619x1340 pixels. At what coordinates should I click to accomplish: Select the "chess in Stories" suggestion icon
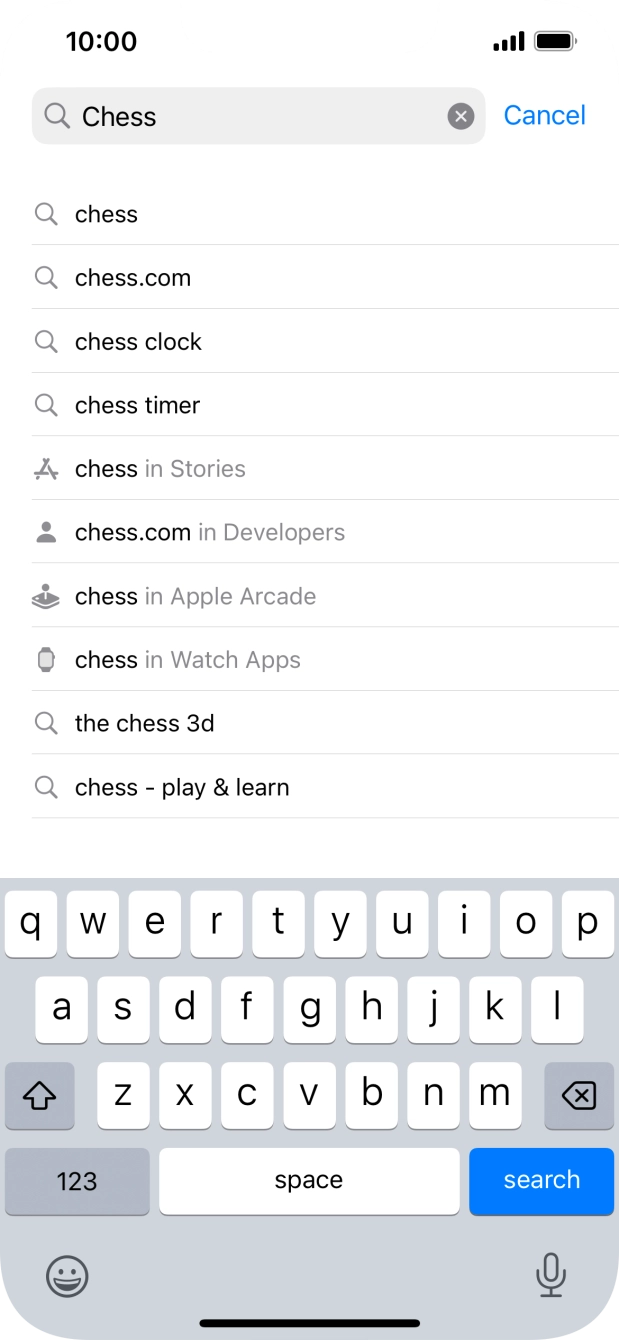(46, 468)
